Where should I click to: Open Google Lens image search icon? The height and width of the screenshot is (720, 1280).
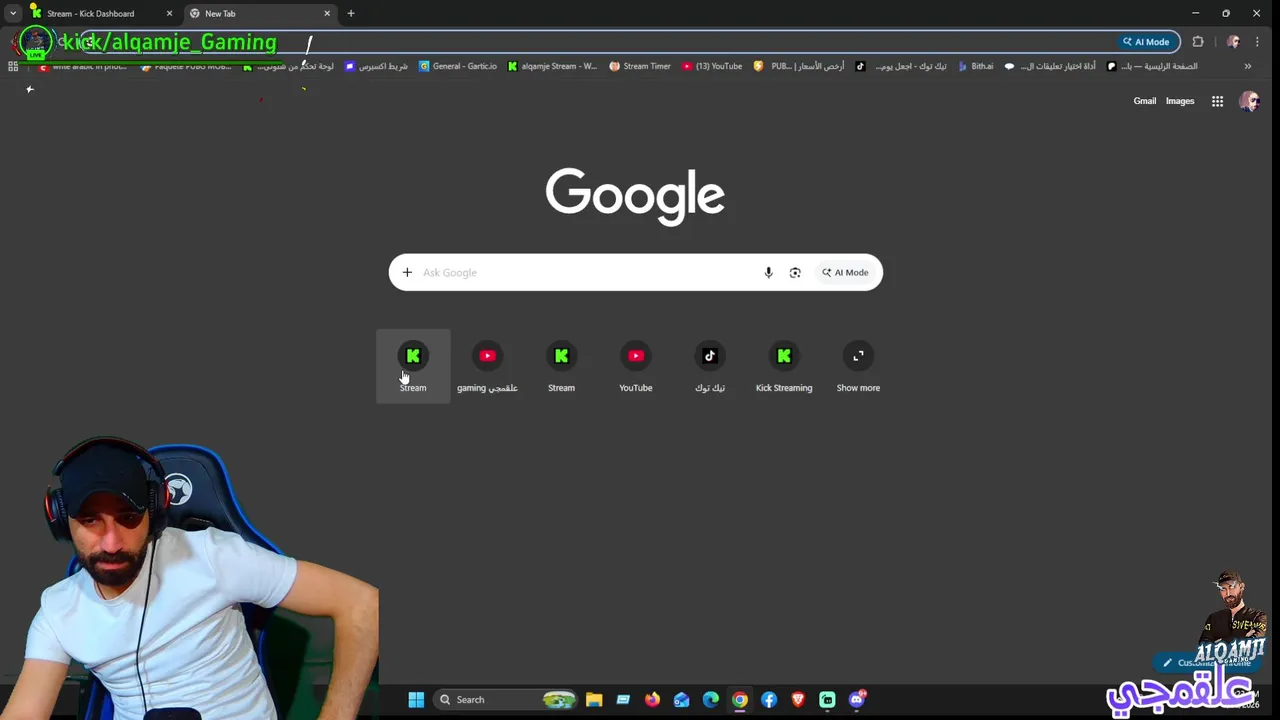click(x=795, y=272)
